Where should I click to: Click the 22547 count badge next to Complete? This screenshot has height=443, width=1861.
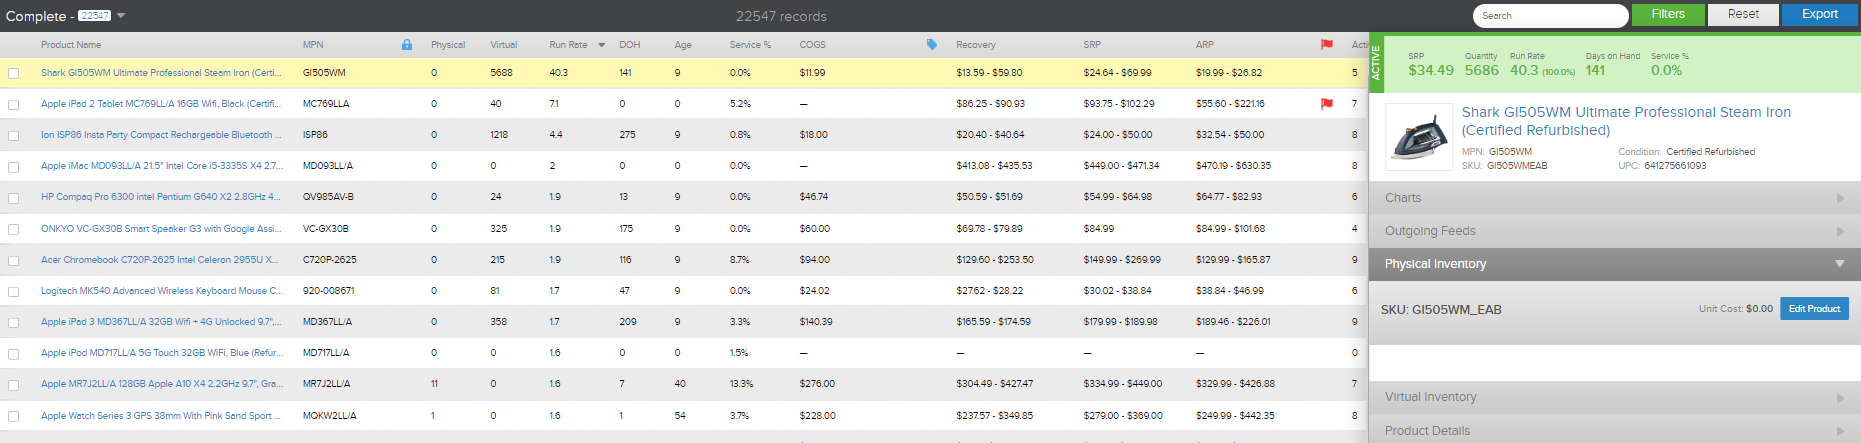pyautogui.click(x=95, y=16)
